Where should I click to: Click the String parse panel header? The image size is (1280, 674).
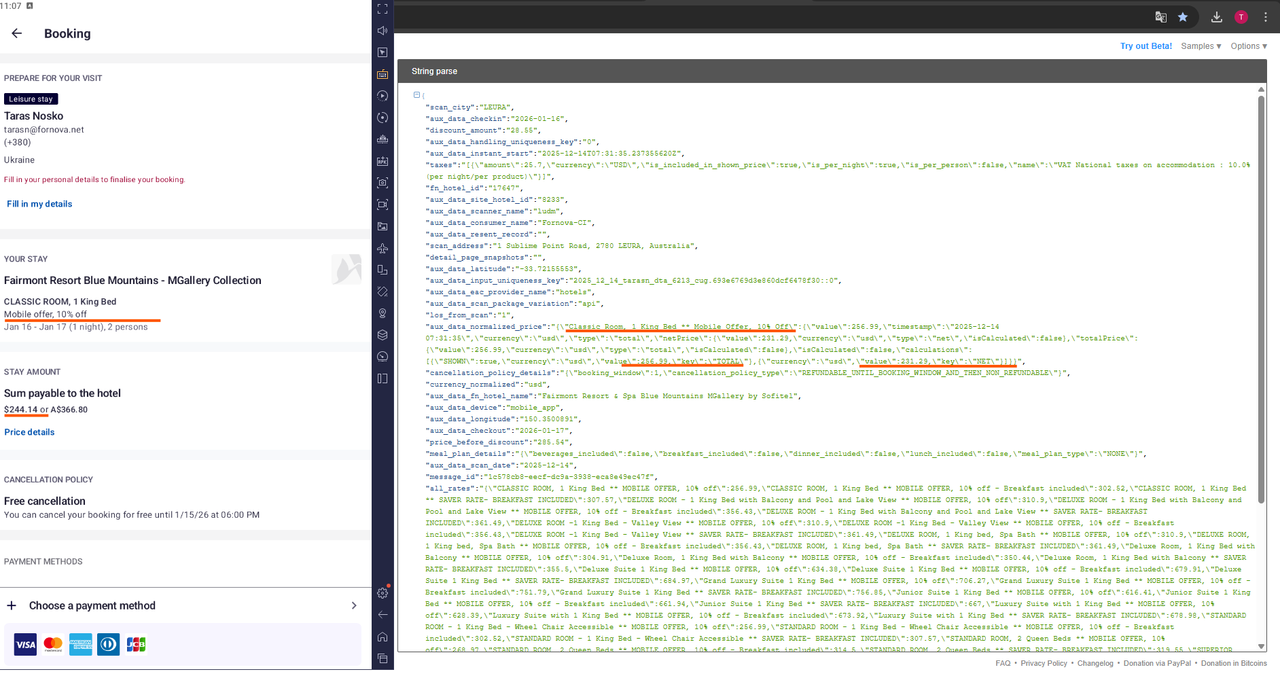pos(834,71)
